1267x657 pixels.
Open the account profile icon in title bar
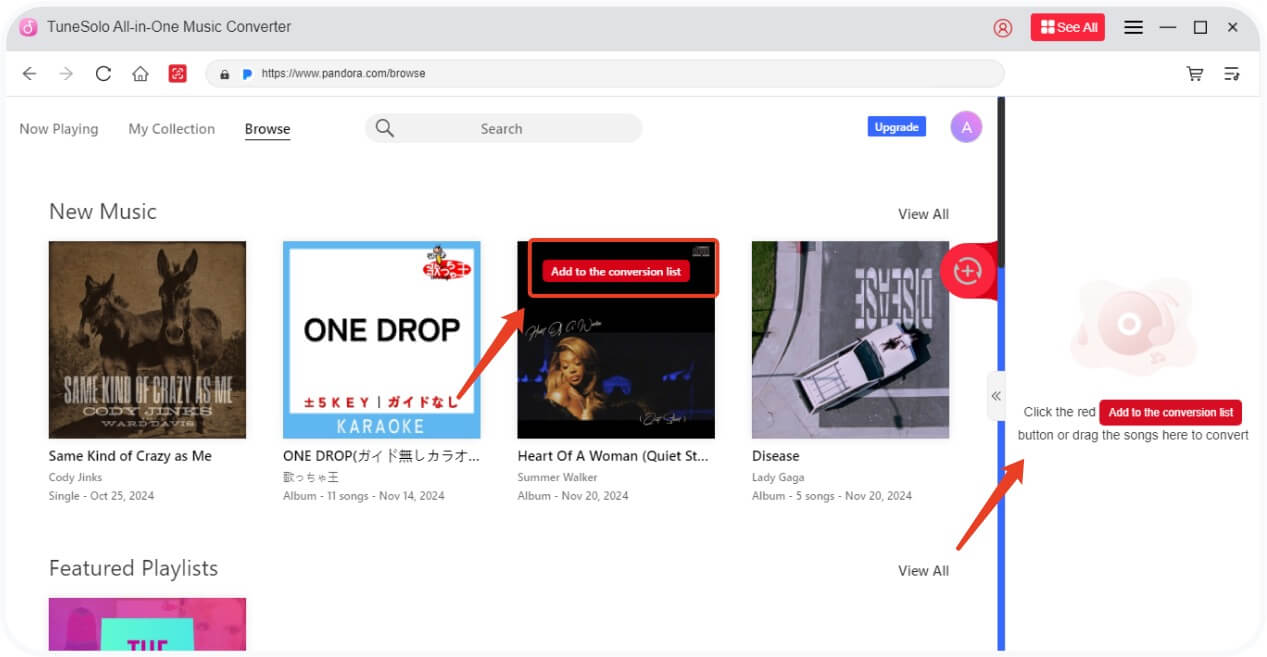[x=1002, y=28]
